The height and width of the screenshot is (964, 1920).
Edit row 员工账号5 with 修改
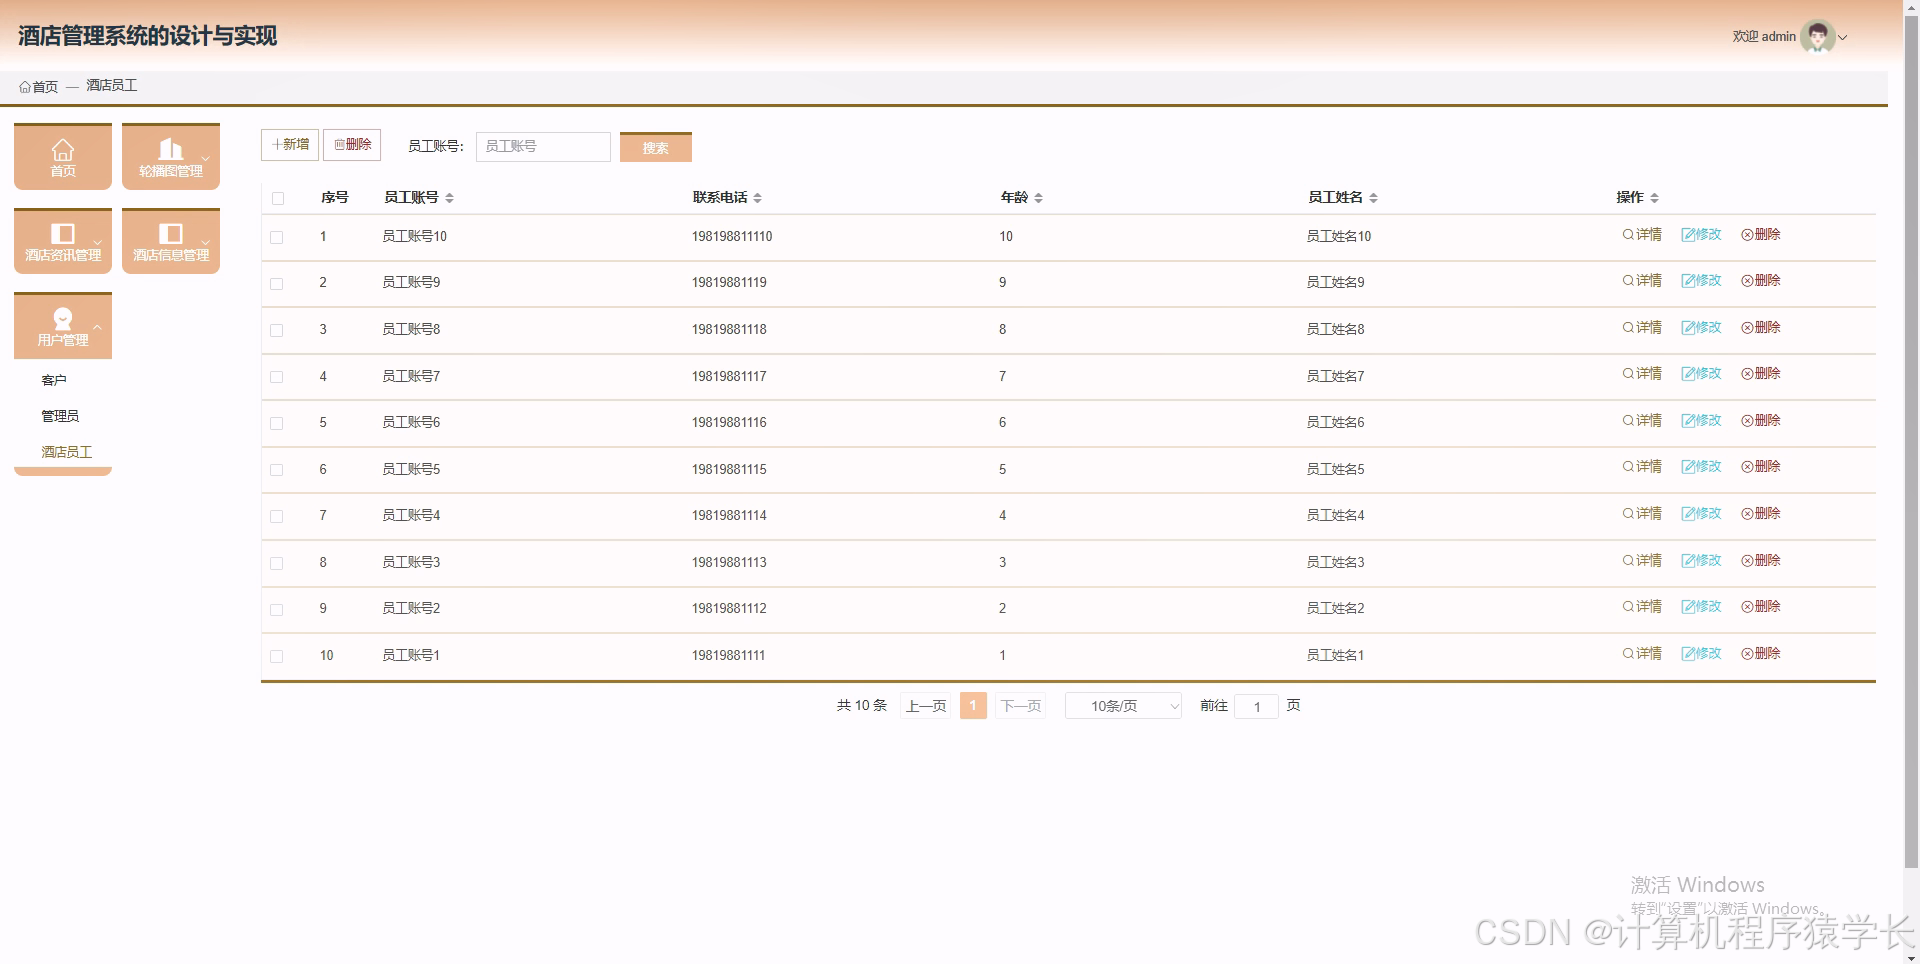pos(1701,467)
